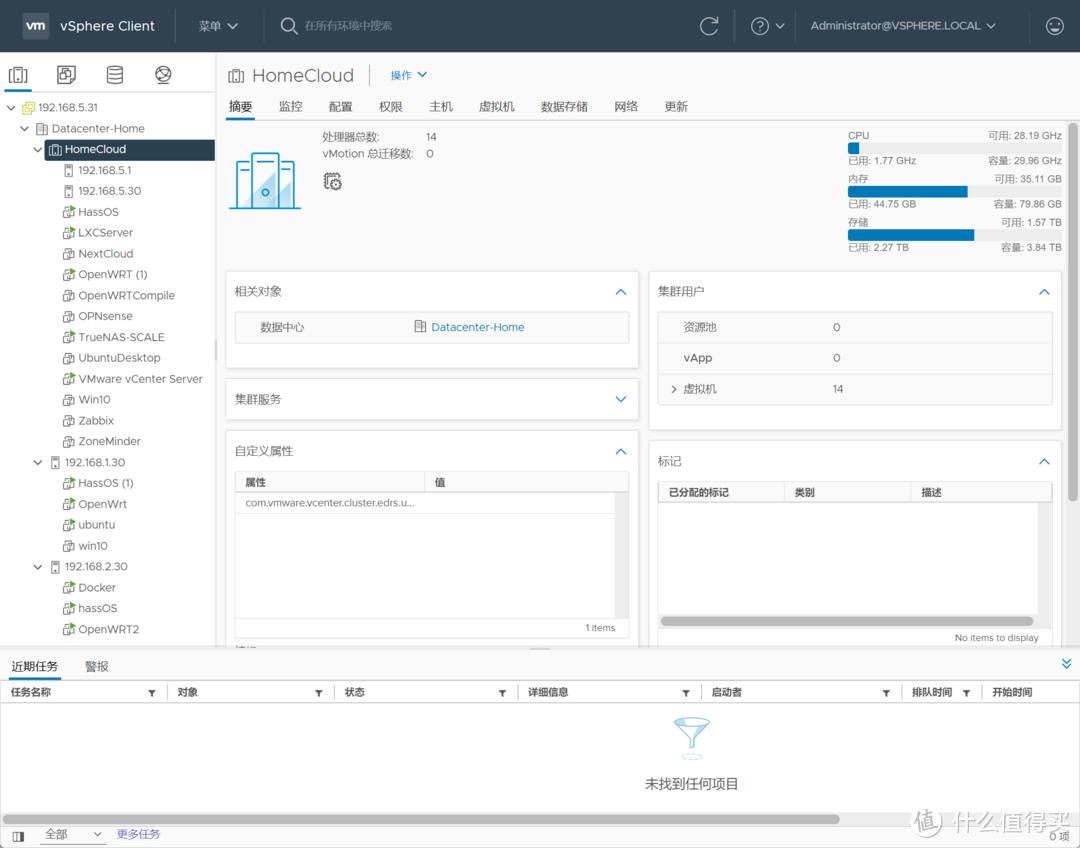Screen dimensions: 1080x848
Task: Click the smiley feedback icon
Action: (x=1054, y=26)
